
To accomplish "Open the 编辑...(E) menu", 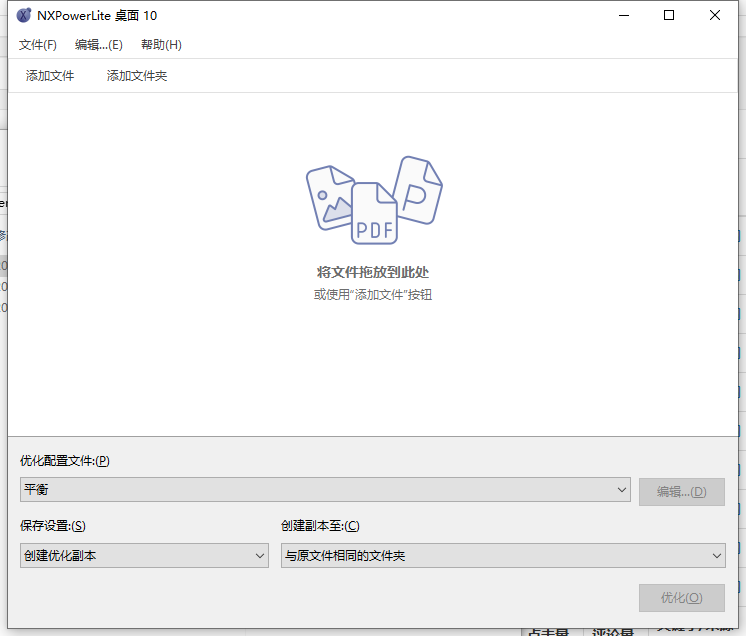I will [x=99, y=45].
